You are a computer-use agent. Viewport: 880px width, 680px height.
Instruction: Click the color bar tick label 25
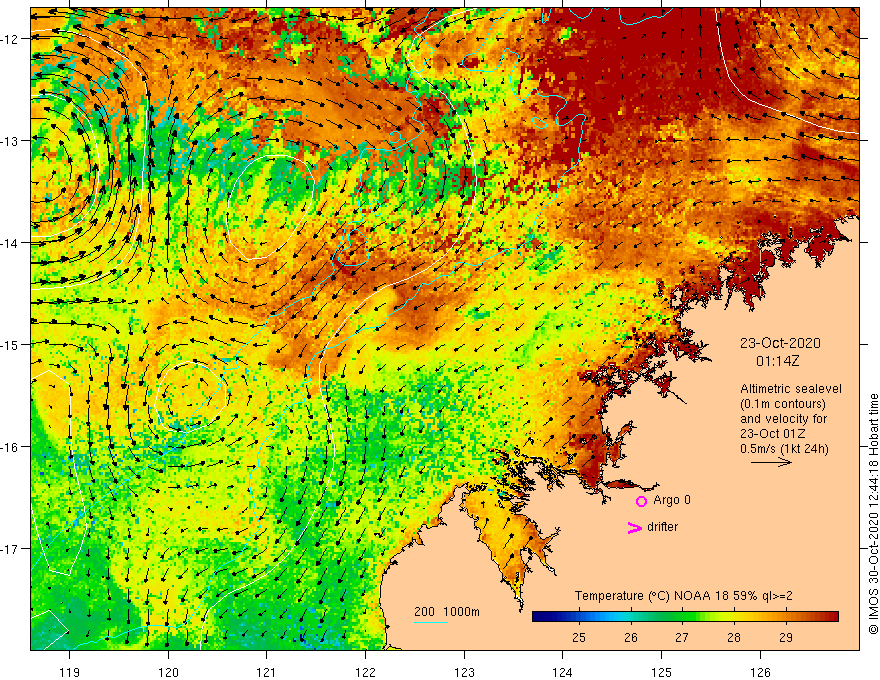click(x=579, y=637)
